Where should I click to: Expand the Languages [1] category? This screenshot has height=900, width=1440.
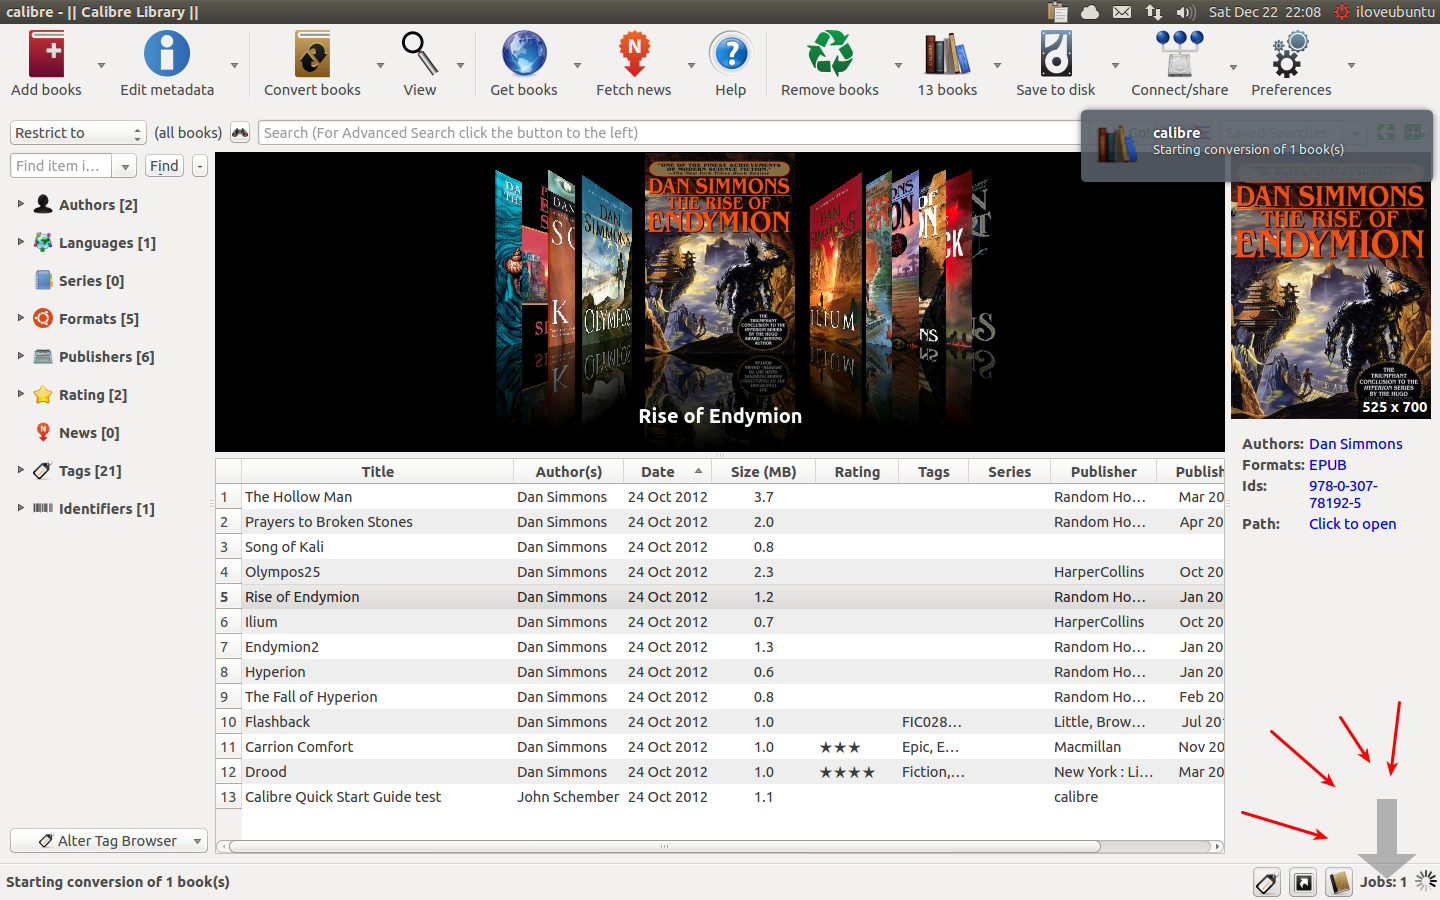pyautogui.click(x=20, y=241)
